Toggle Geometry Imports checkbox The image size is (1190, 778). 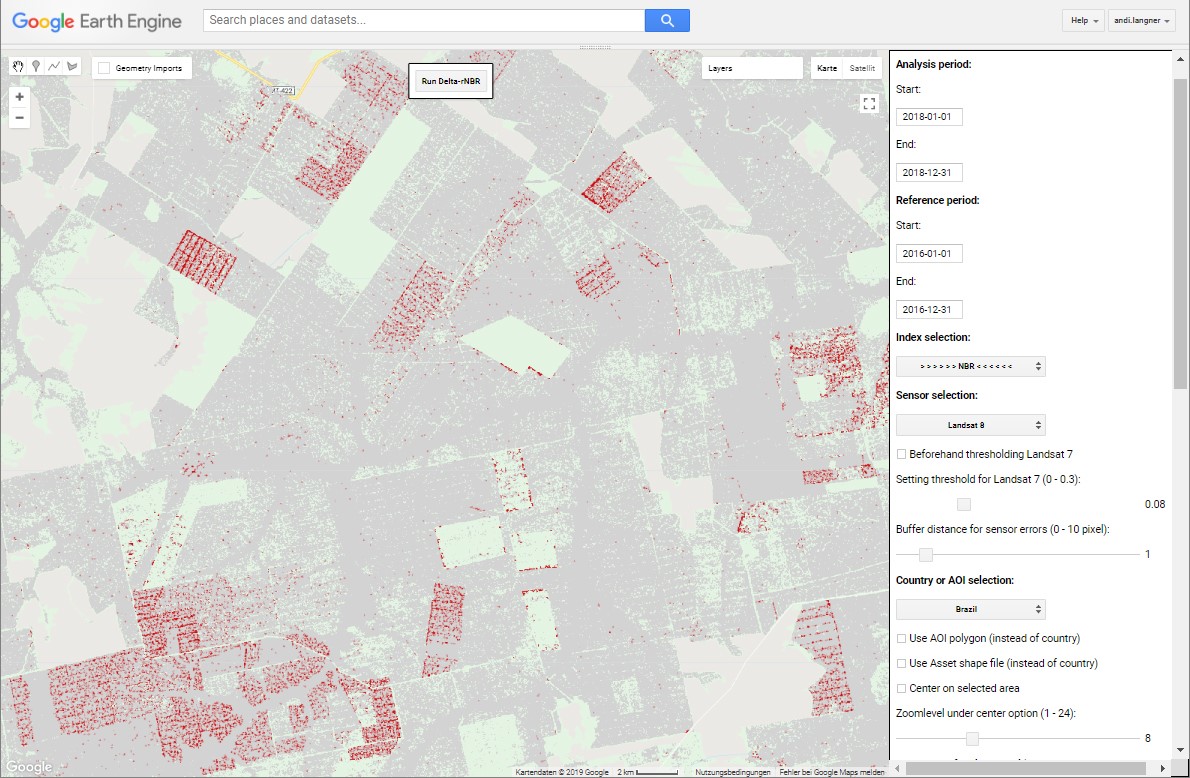(104, 68)
